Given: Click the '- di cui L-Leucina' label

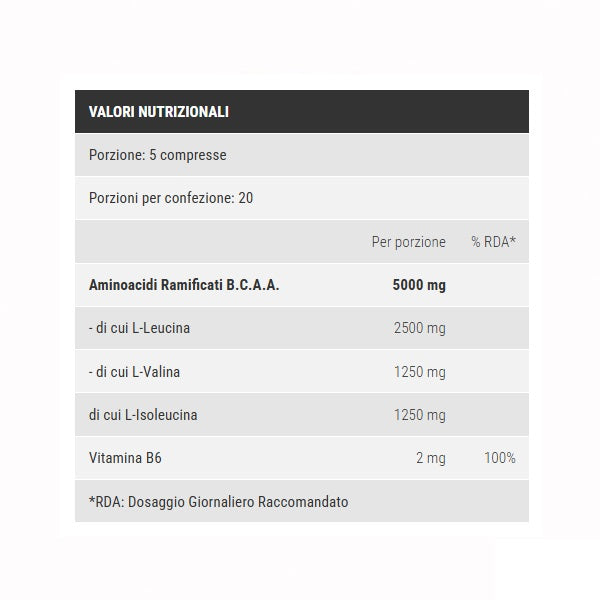Looking at the screenshot, I should [140, 328].
